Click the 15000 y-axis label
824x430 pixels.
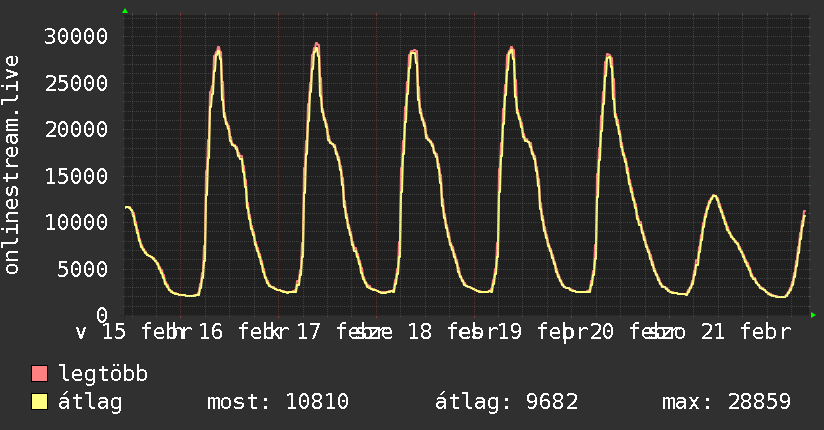click(78, 176)
